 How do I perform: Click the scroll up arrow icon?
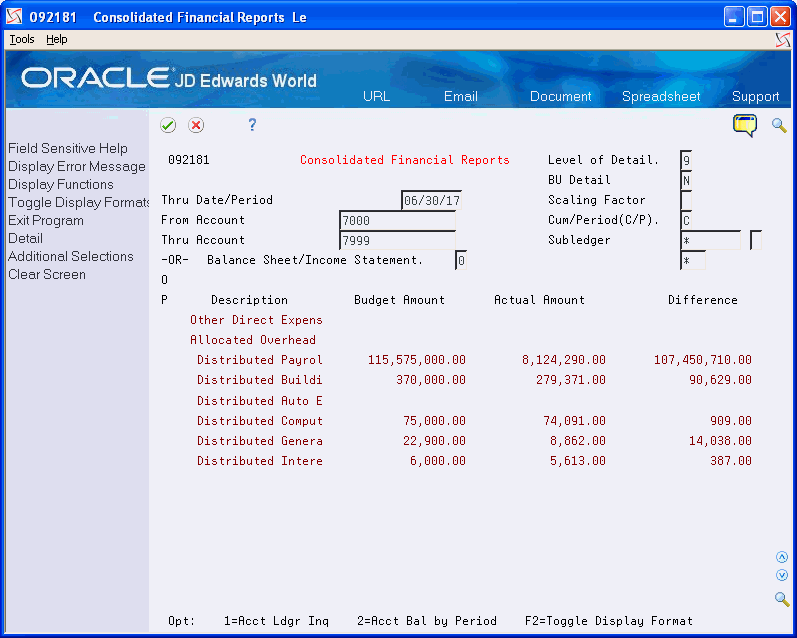pos(782,557)
